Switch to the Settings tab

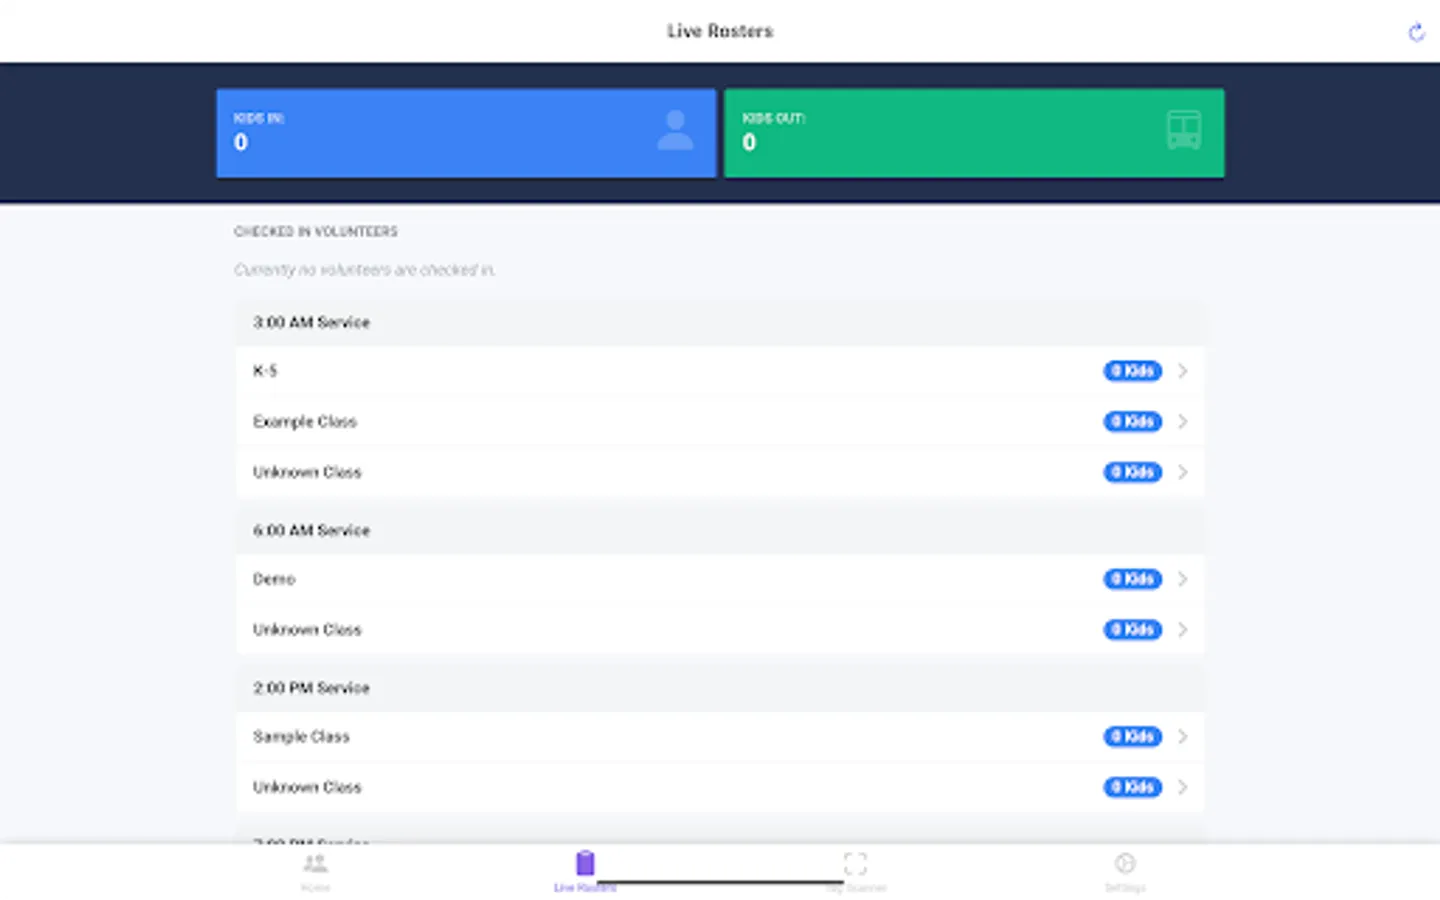[x=1125, y=870]
